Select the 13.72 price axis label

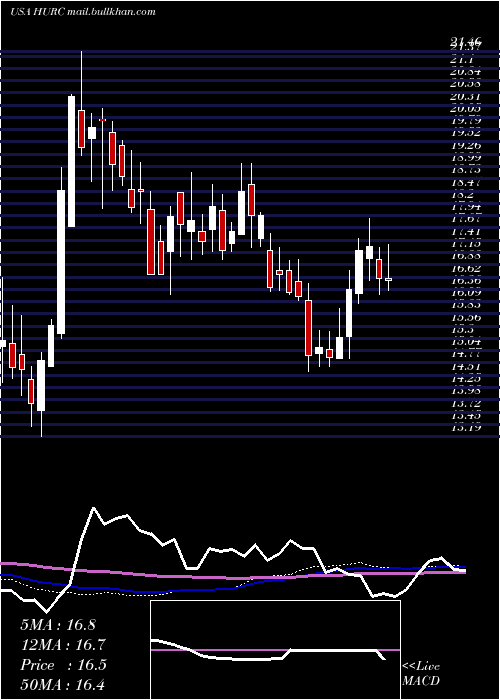(x=466, y=404)
